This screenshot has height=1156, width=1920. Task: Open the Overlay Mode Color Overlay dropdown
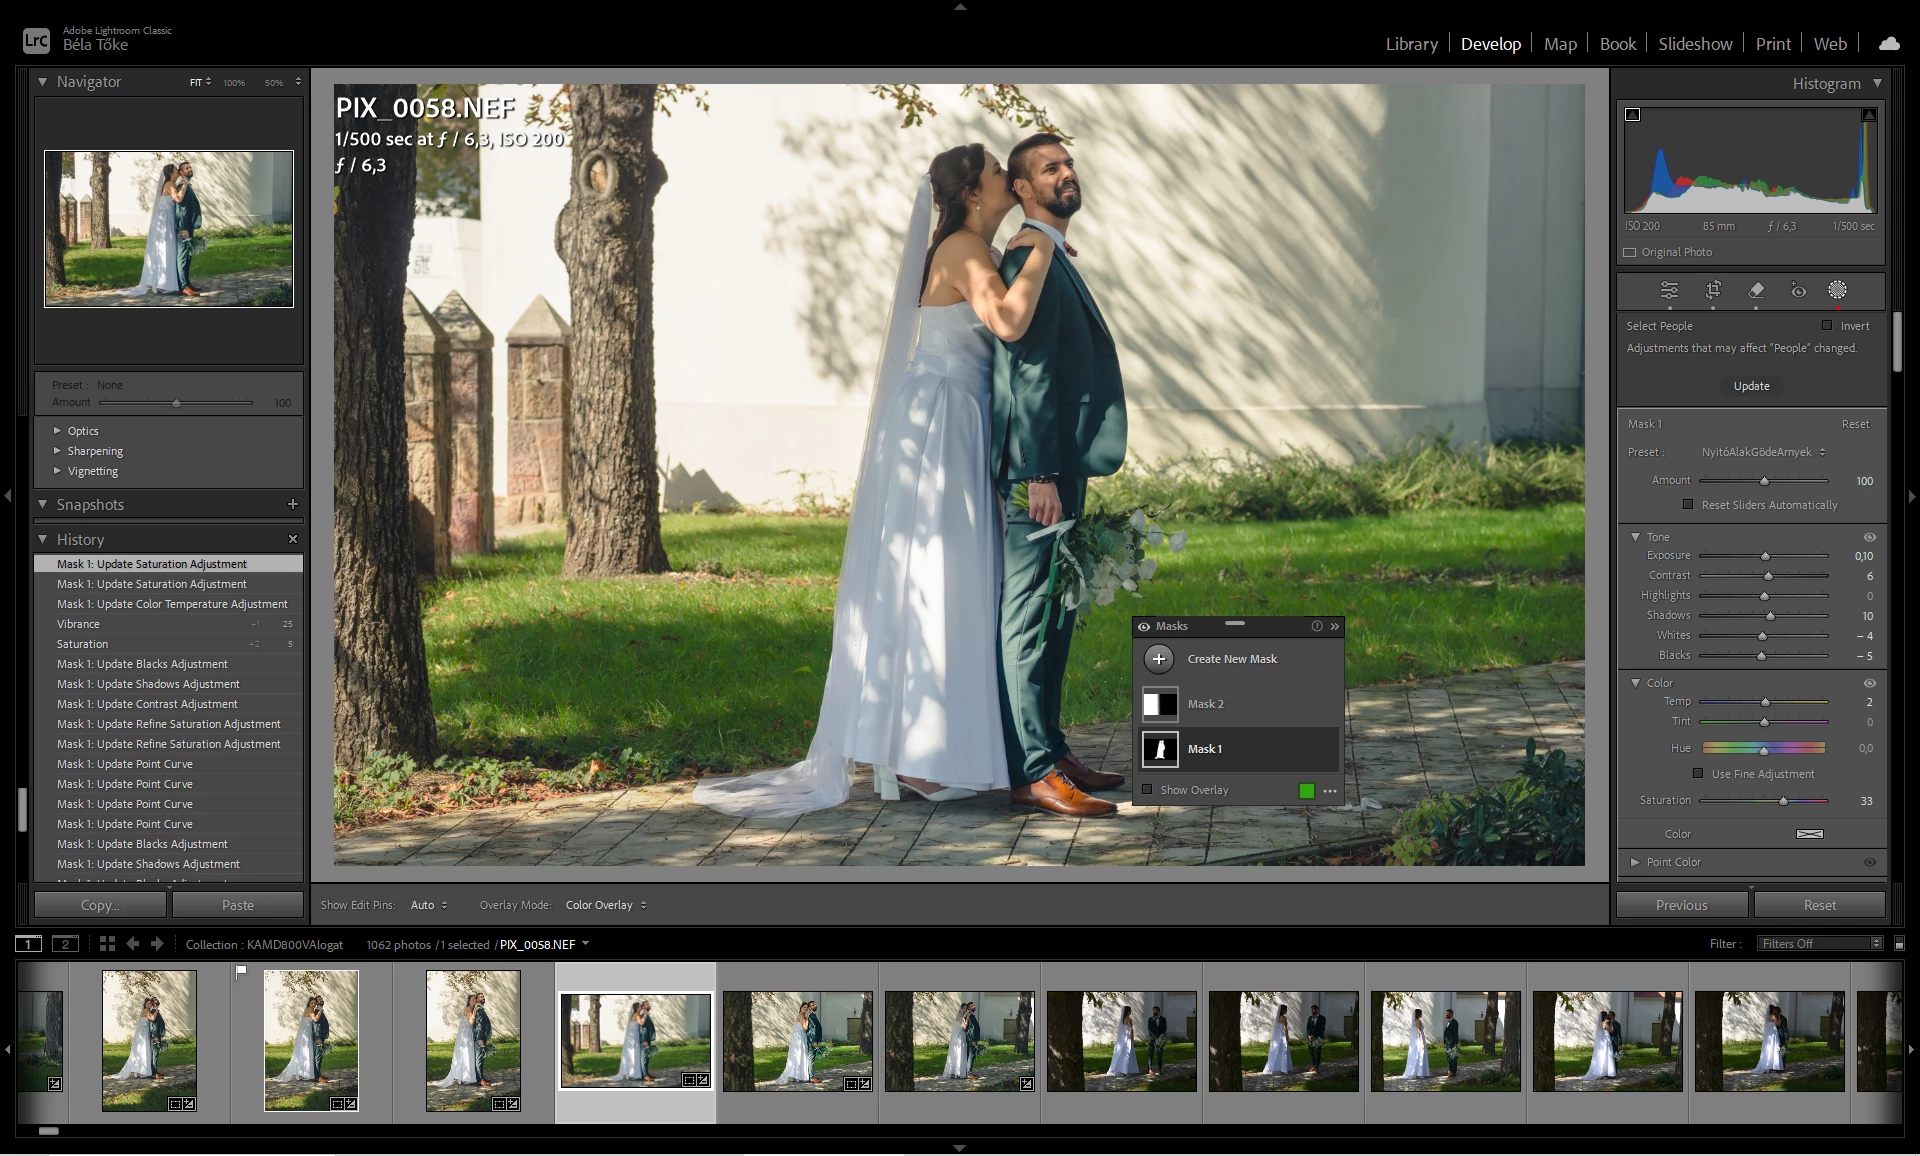605,905
